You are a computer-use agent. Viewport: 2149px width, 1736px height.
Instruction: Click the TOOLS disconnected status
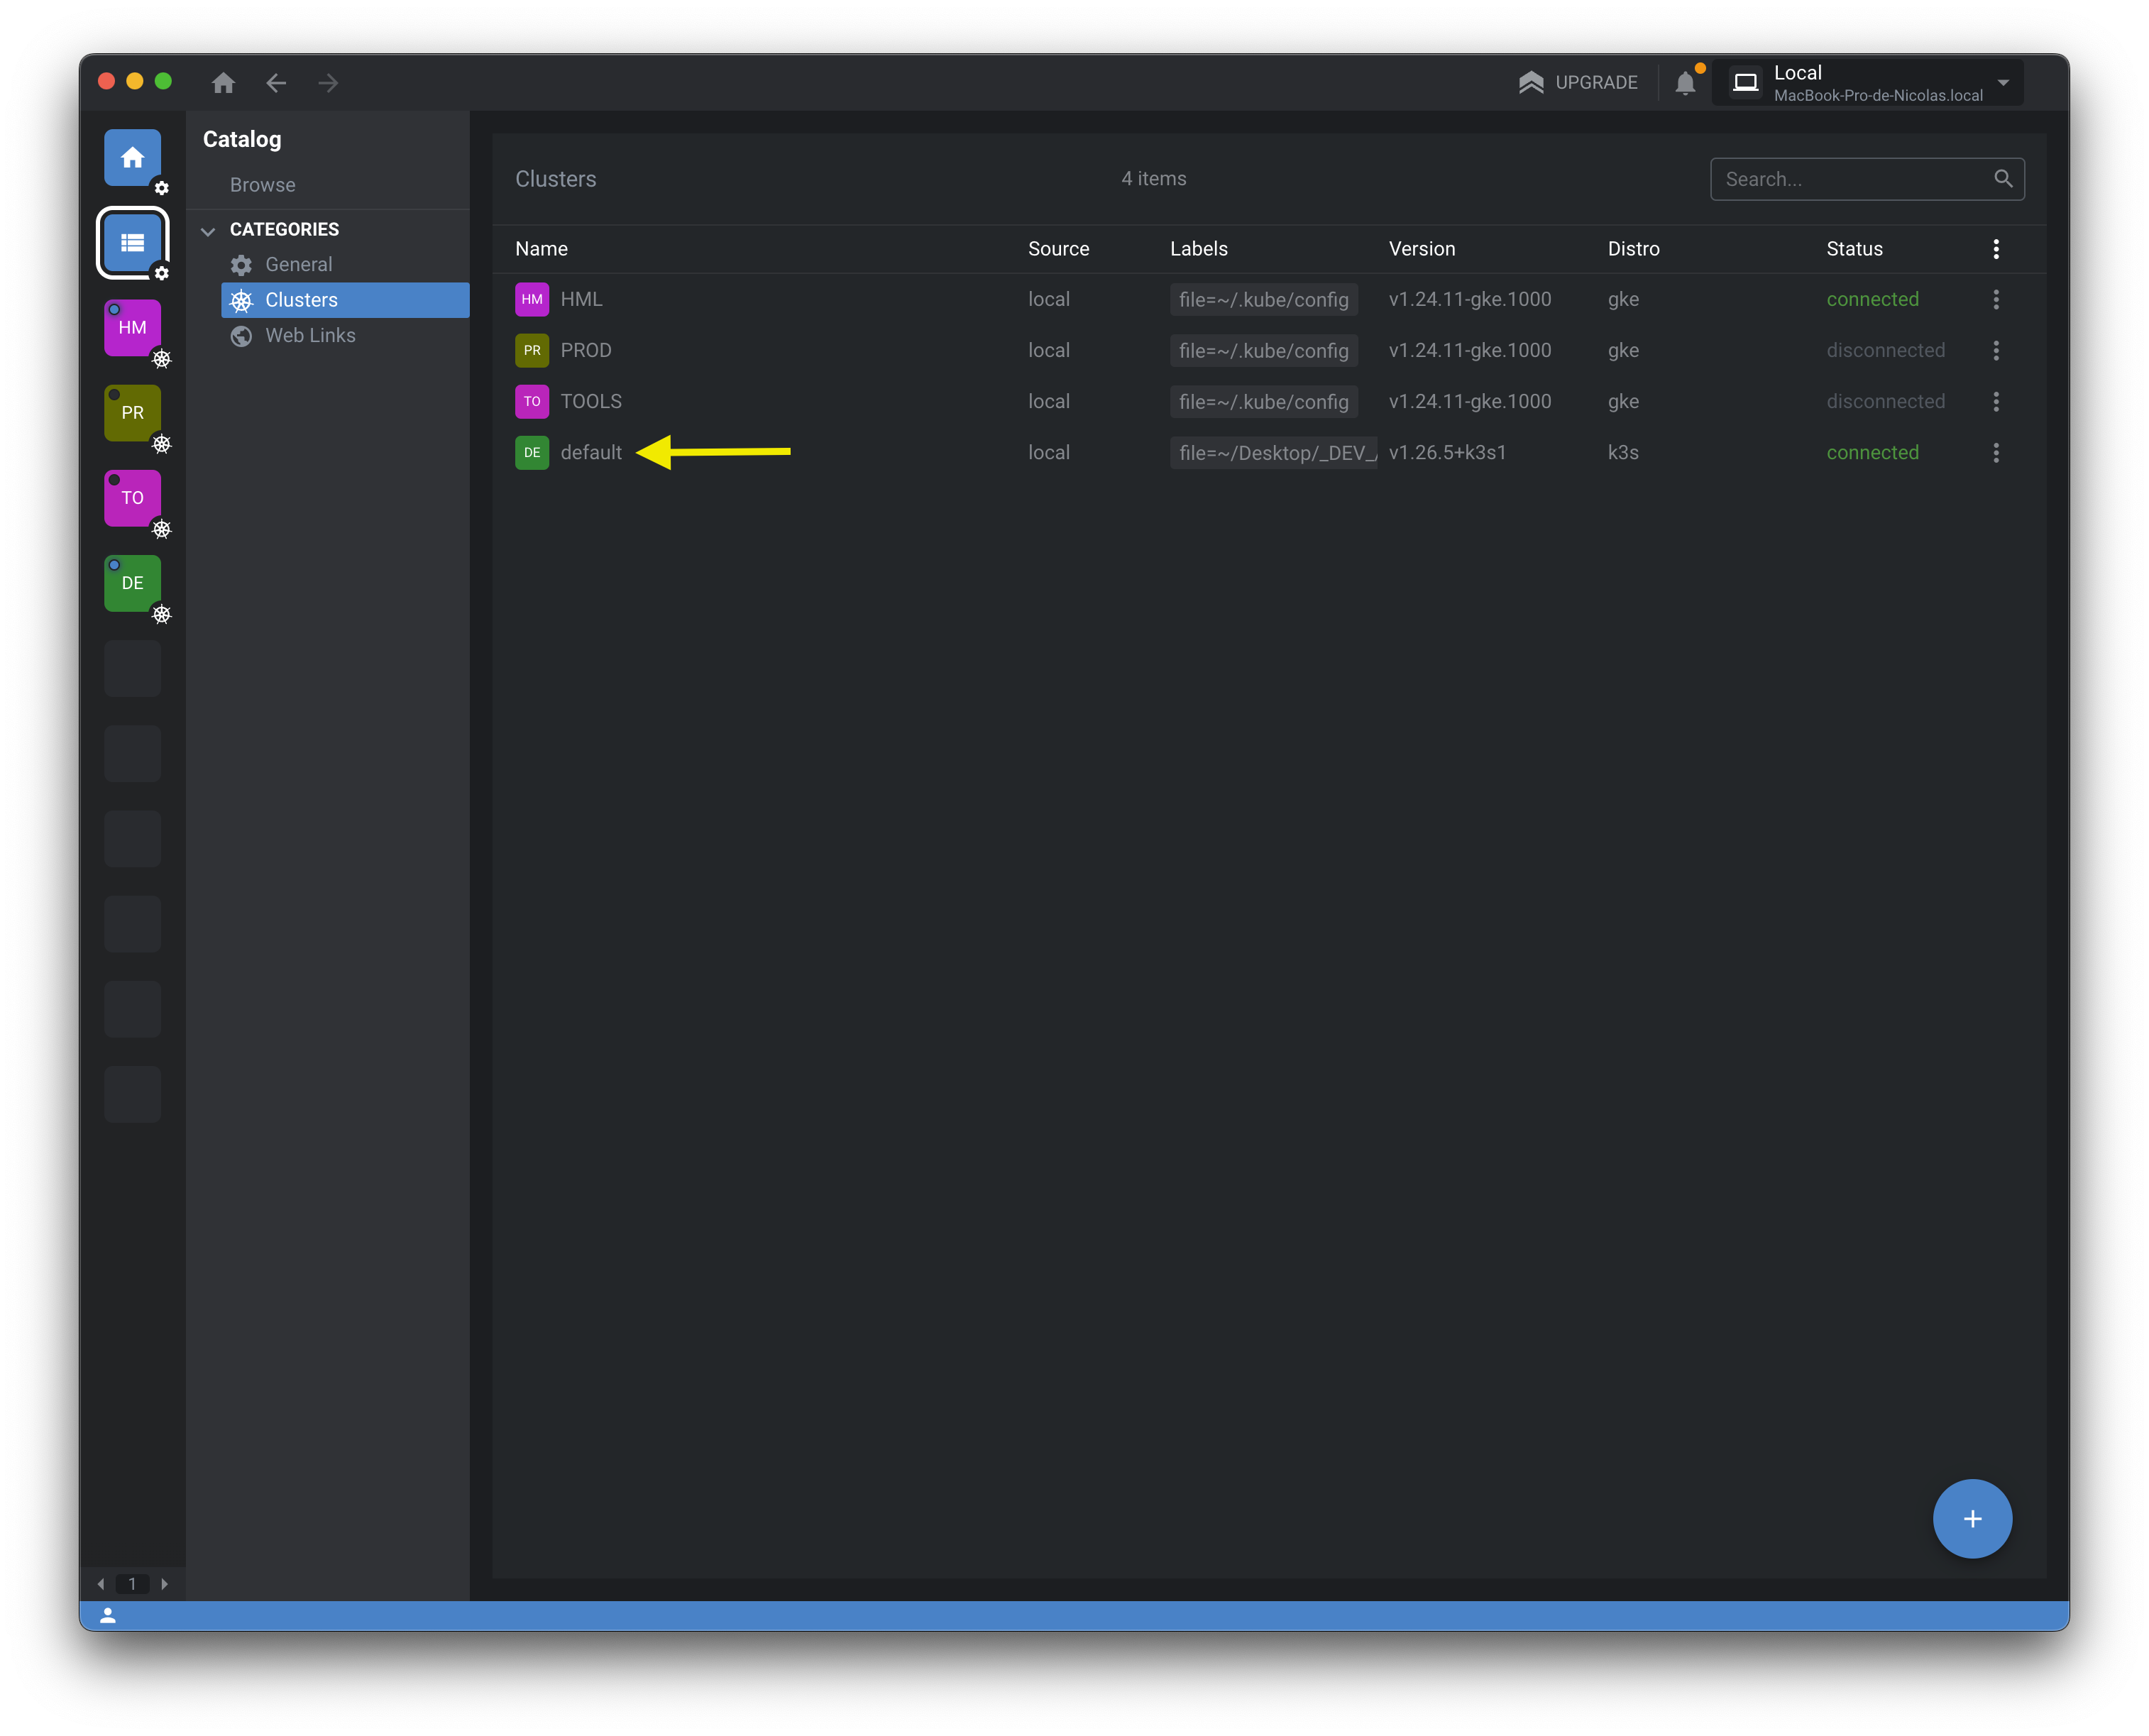1885,401
